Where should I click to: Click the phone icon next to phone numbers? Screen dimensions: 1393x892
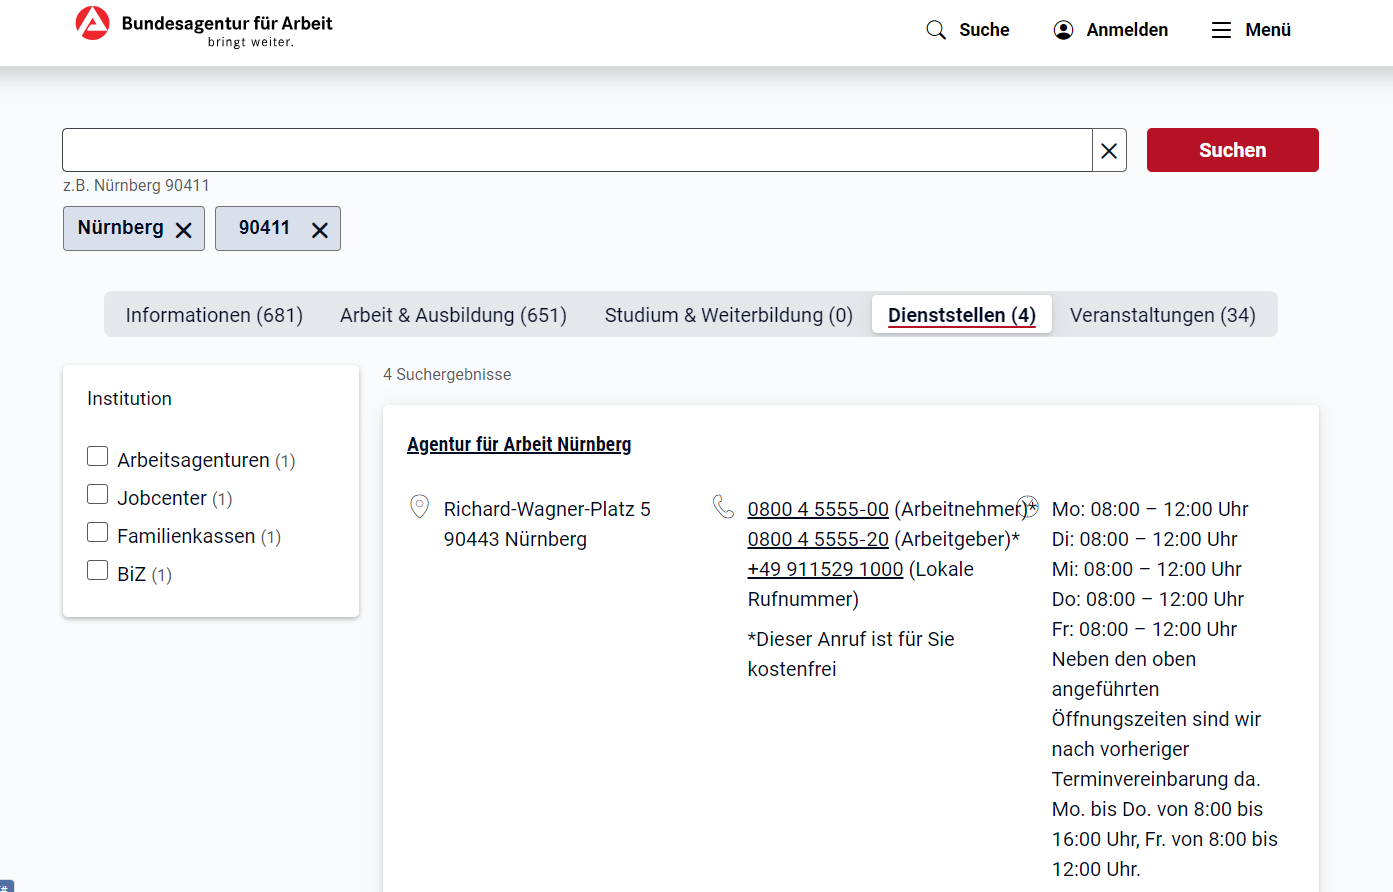click(x=723, y=507)
